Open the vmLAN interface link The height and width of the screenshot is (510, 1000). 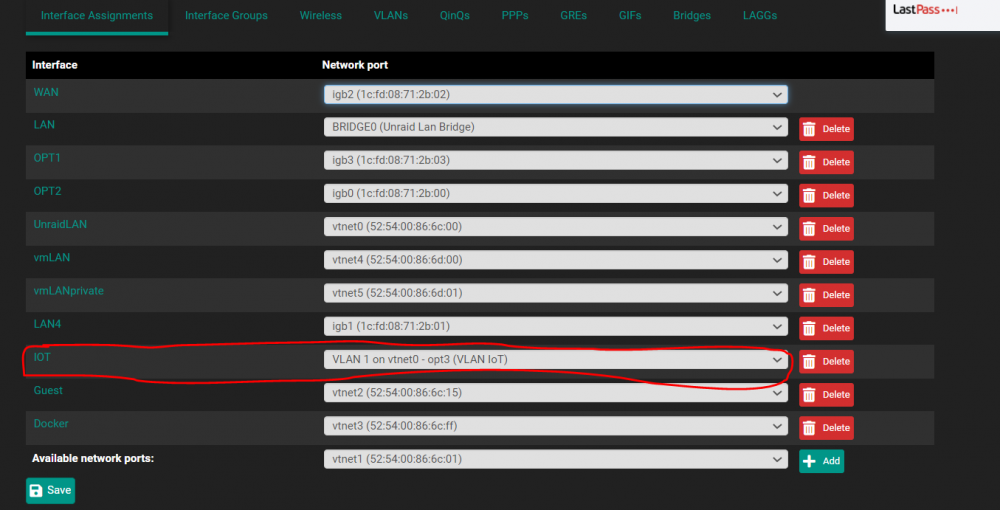point(52,257)
